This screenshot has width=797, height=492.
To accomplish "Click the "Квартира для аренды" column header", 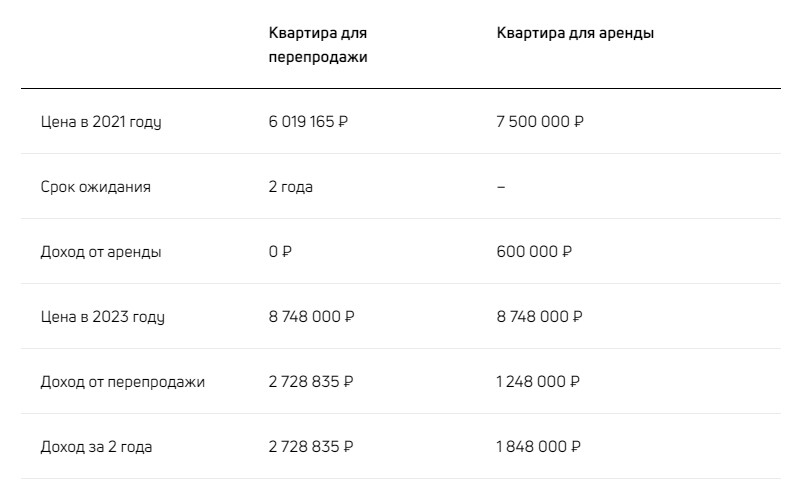I will (575, 33).
